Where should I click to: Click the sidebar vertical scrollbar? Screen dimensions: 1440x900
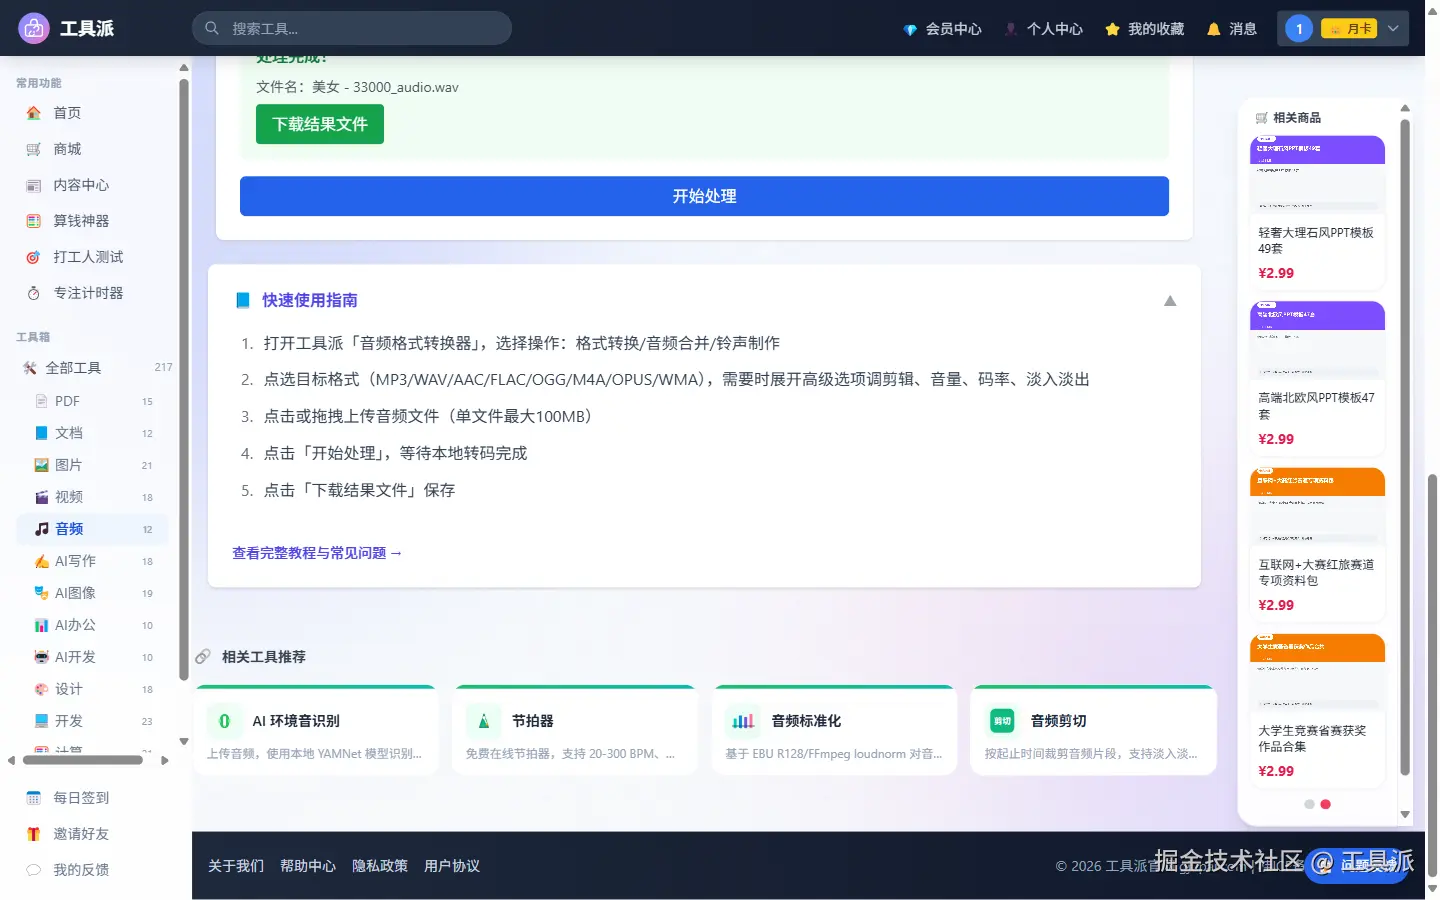(x=184, y=380)
